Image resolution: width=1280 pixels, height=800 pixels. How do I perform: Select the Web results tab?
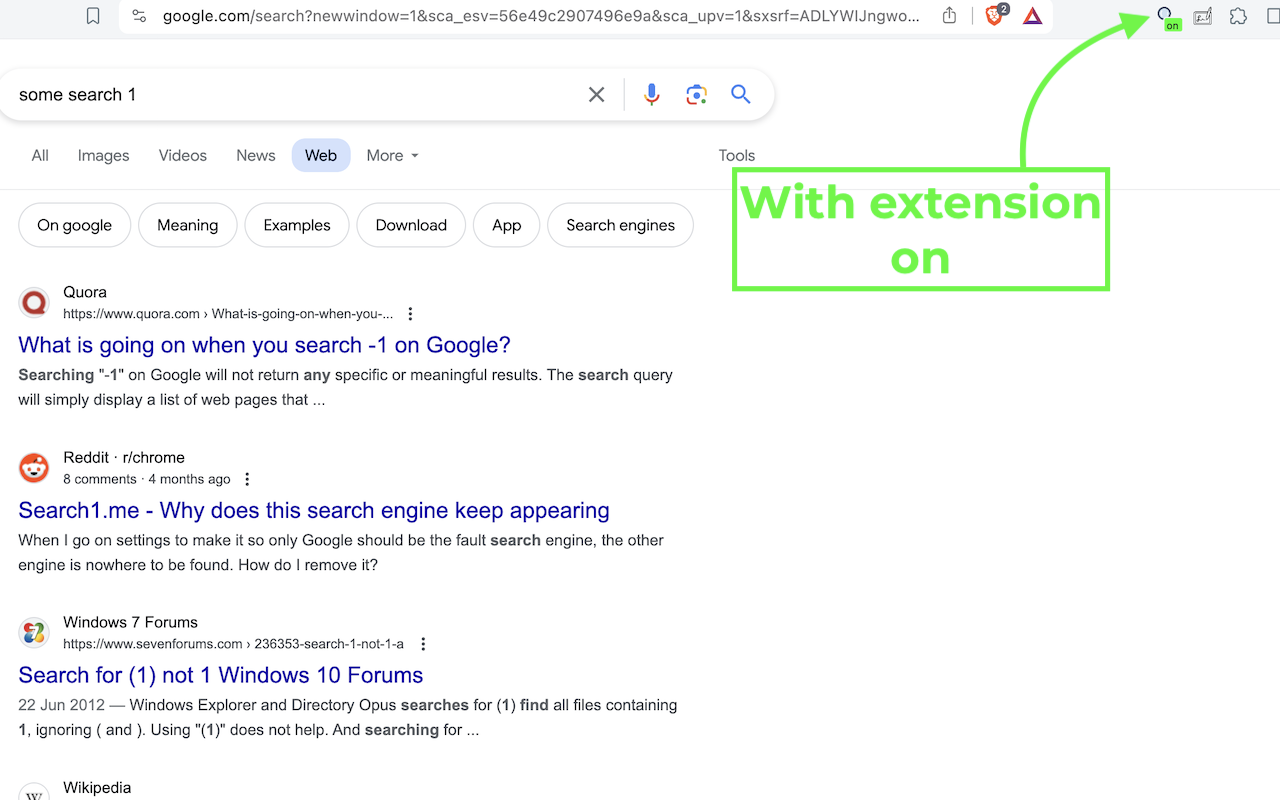(321, 155)
